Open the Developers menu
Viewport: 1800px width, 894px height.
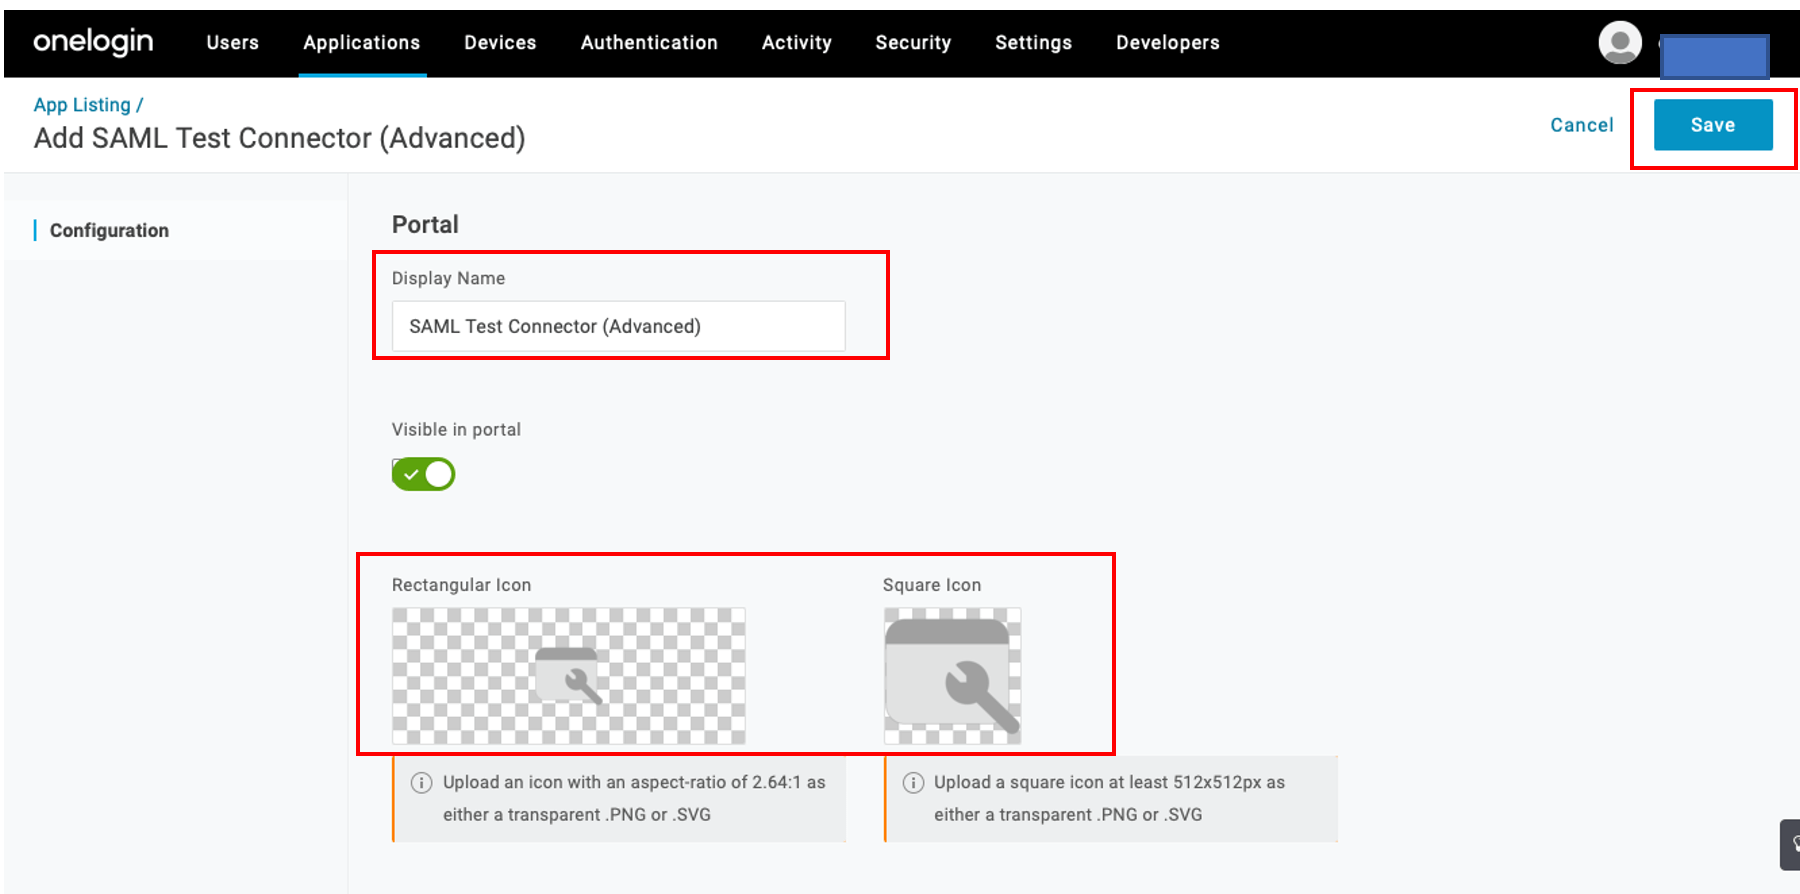click(1167, 43)
